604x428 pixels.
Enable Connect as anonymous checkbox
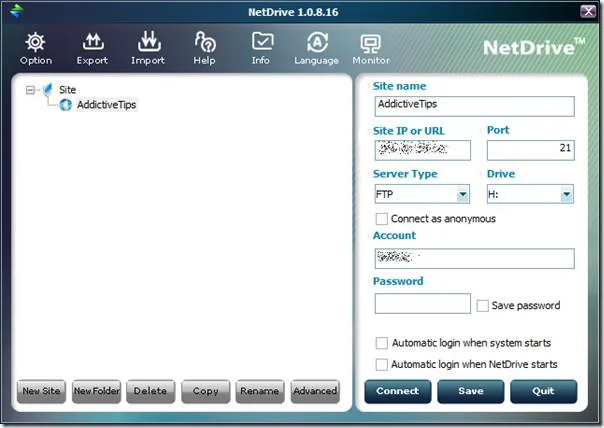point(381,219)
